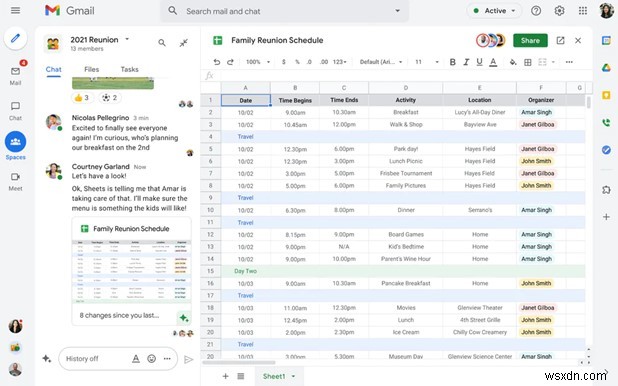Apply bold formatting
Viewport: 618px width, 386px height.
pos(452,62)
